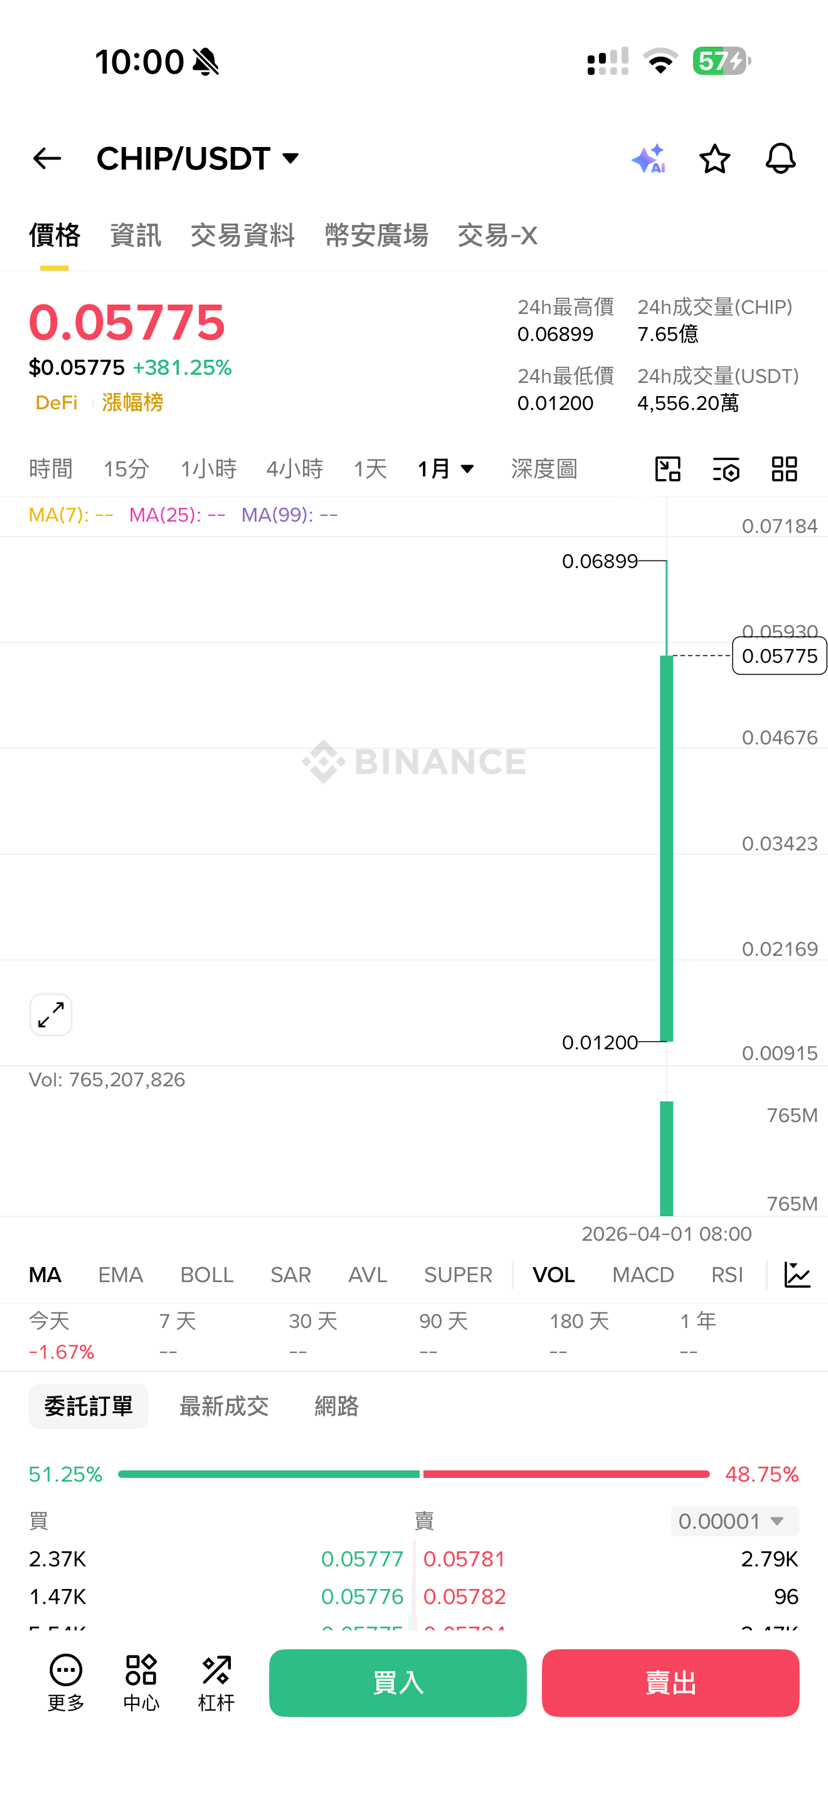828x1800 pixels.
Task: Expand chart to fullscreen
Action: pyautogui.click(x=51, y=1015)
